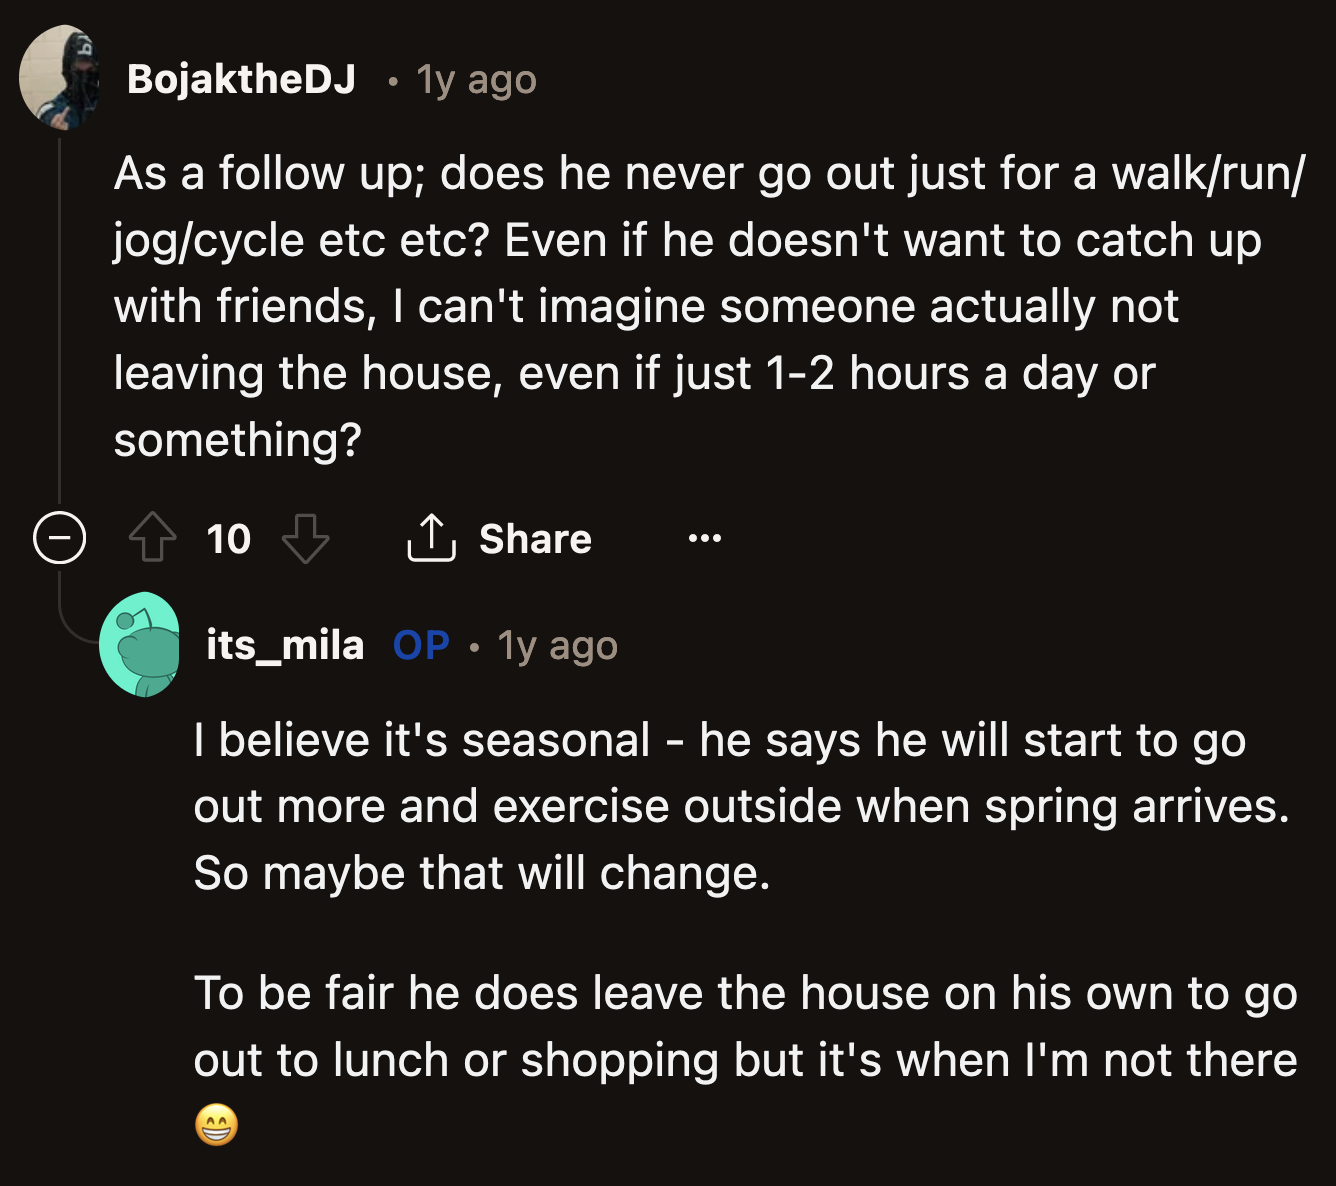
Task: Collapse the reply from its_mila
Action: 143,645
